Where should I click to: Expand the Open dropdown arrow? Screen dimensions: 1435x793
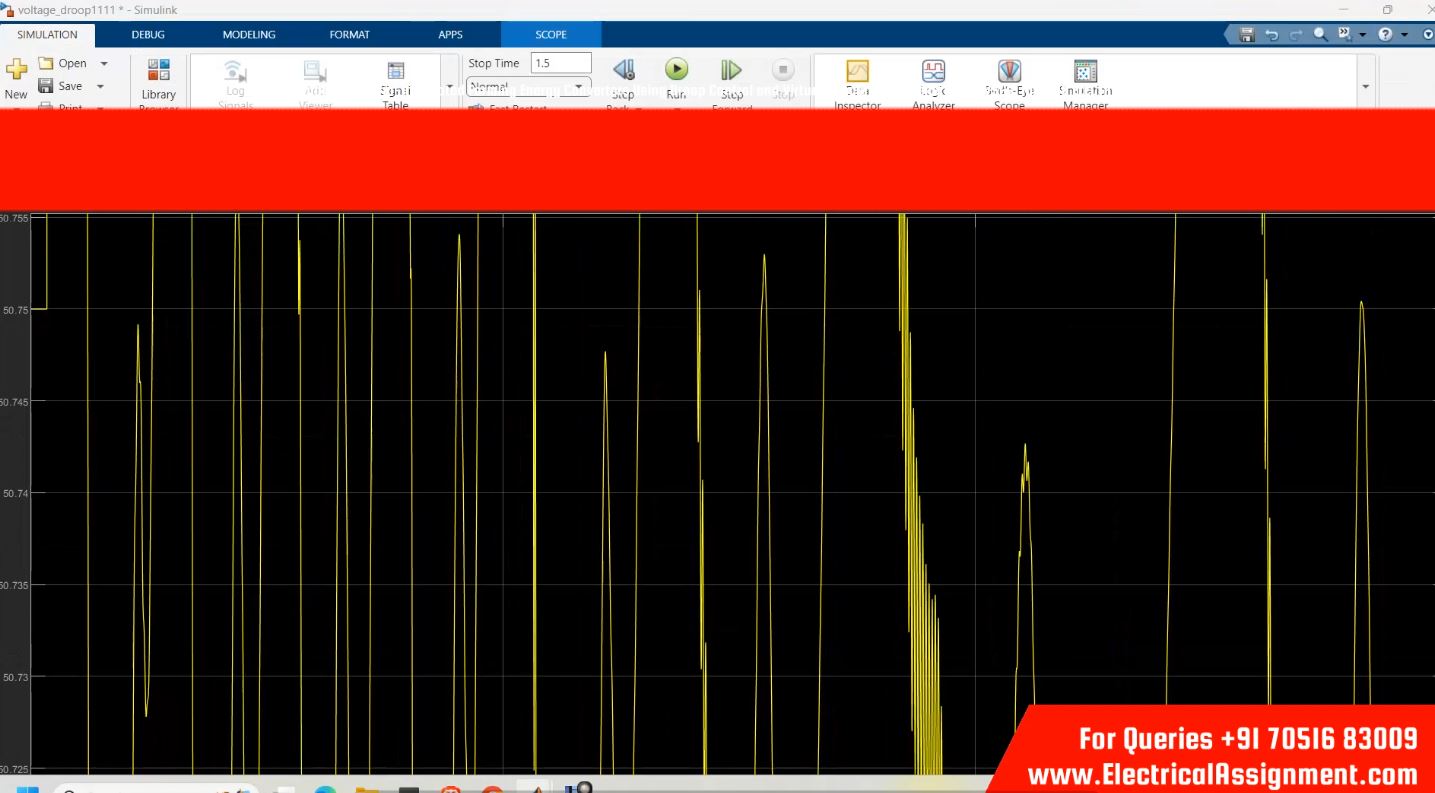tap(103, 63)
